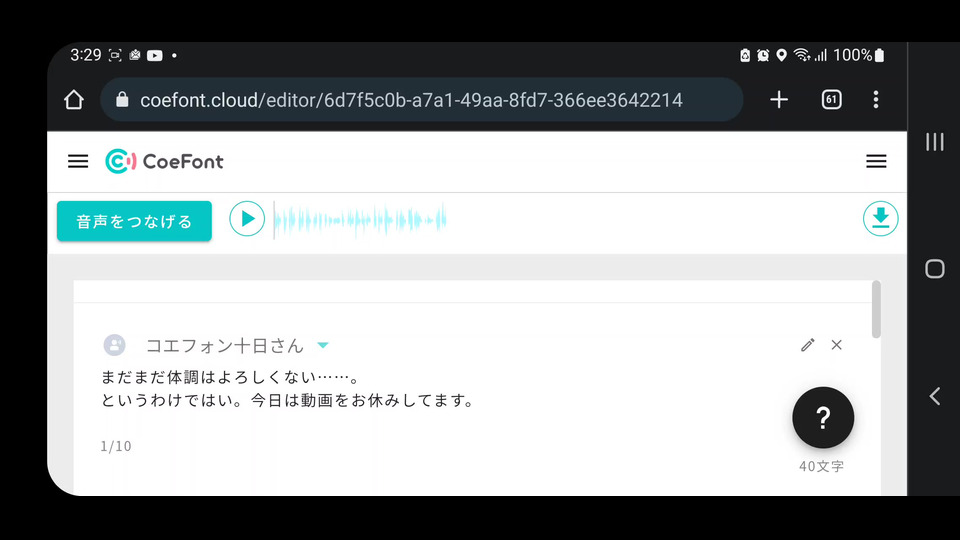Open the left hamburger menu beside CoeFont logo
960x540 pixels.
(x=78, y=161)
